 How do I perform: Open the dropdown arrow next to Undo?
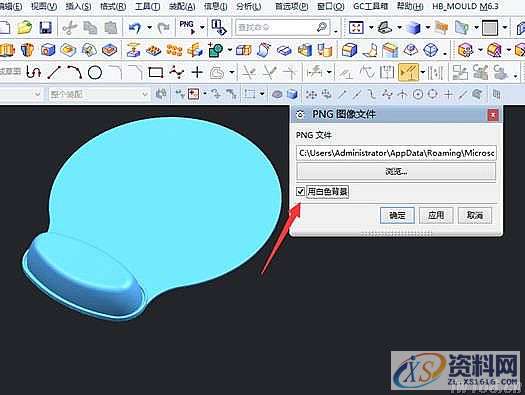(149, 28)
